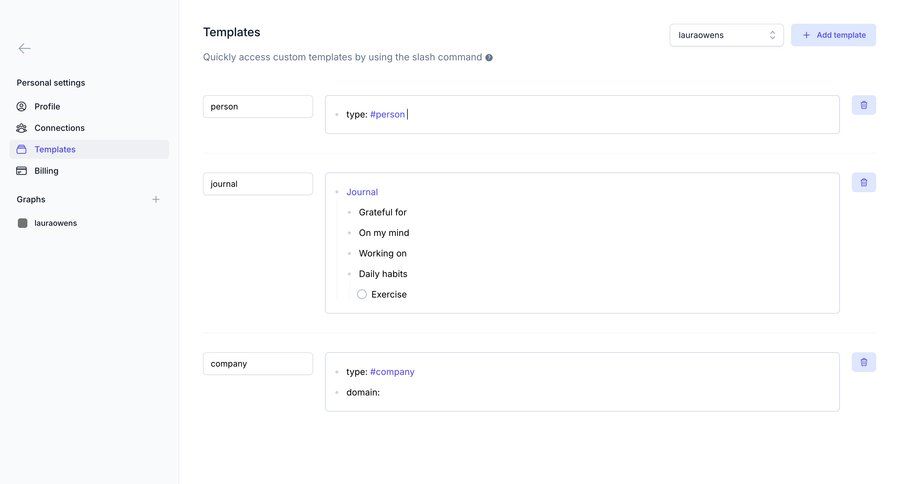This screenshot has height=484, width=900.
Task: Click the lauraowens graph square icon
Action: click(x=22, y=223)
